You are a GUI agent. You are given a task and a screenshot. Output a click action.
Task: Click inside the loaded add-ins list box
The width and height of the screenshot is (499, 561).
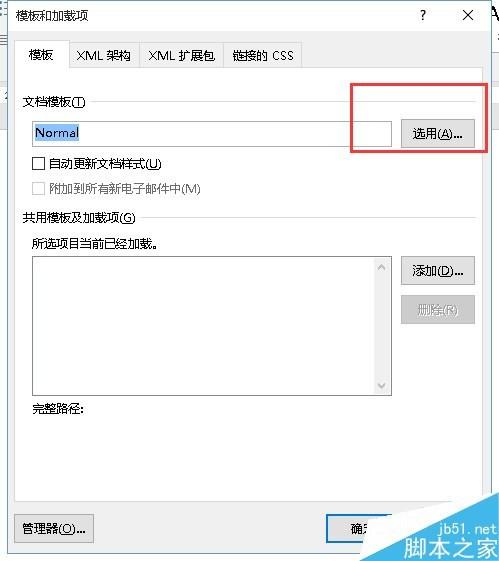pos(203,326)
